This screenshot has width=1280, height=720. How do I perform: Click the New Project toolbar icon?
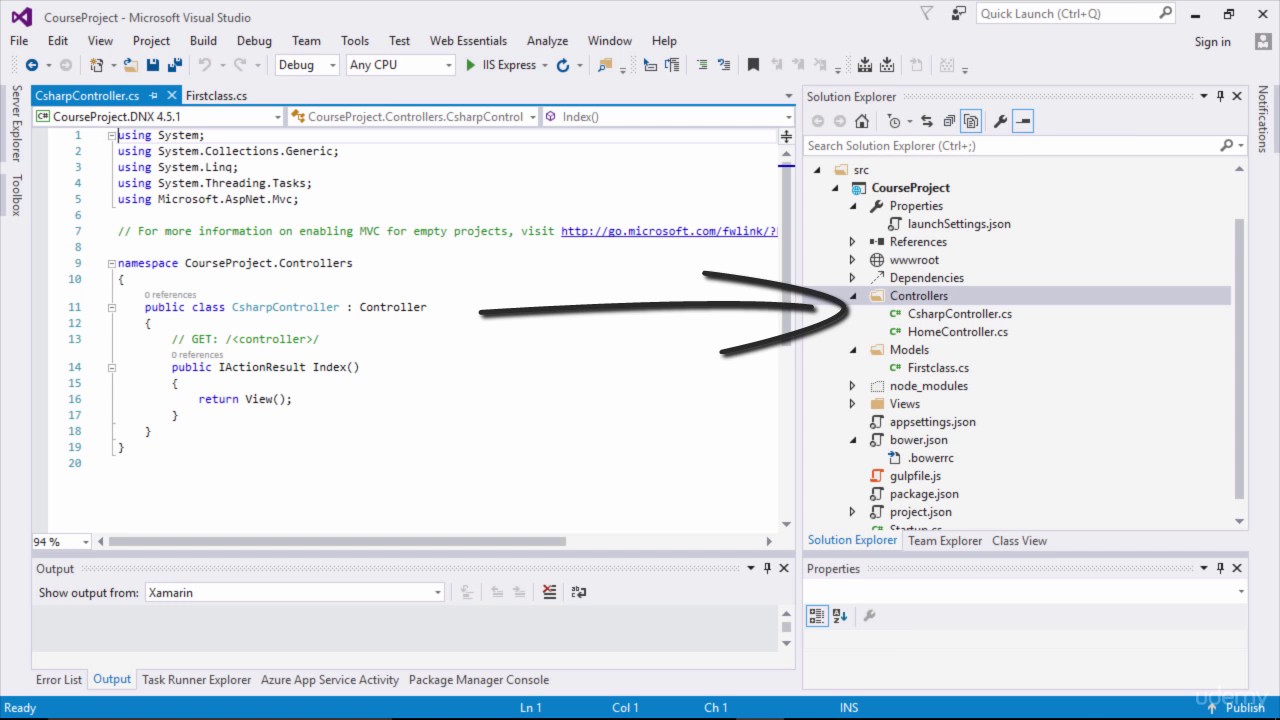coord(96,65)
